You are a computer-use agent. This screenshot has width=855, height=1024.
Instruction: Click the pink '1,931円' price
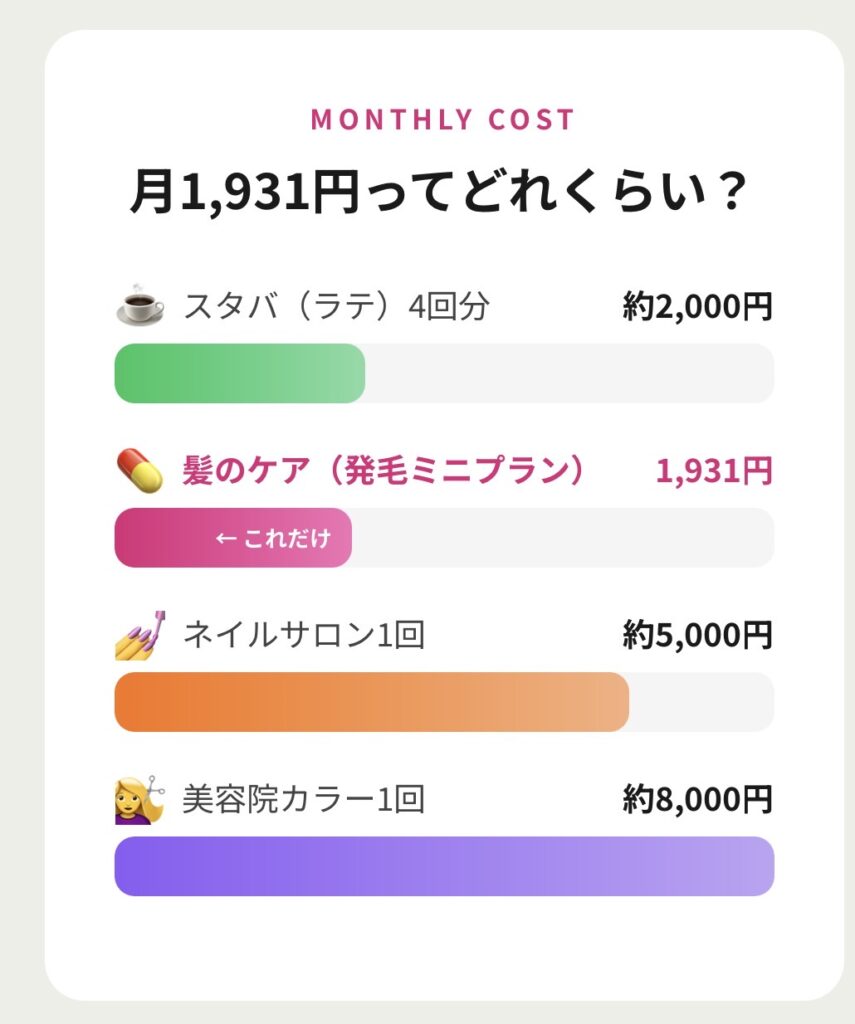pos(714,470)
